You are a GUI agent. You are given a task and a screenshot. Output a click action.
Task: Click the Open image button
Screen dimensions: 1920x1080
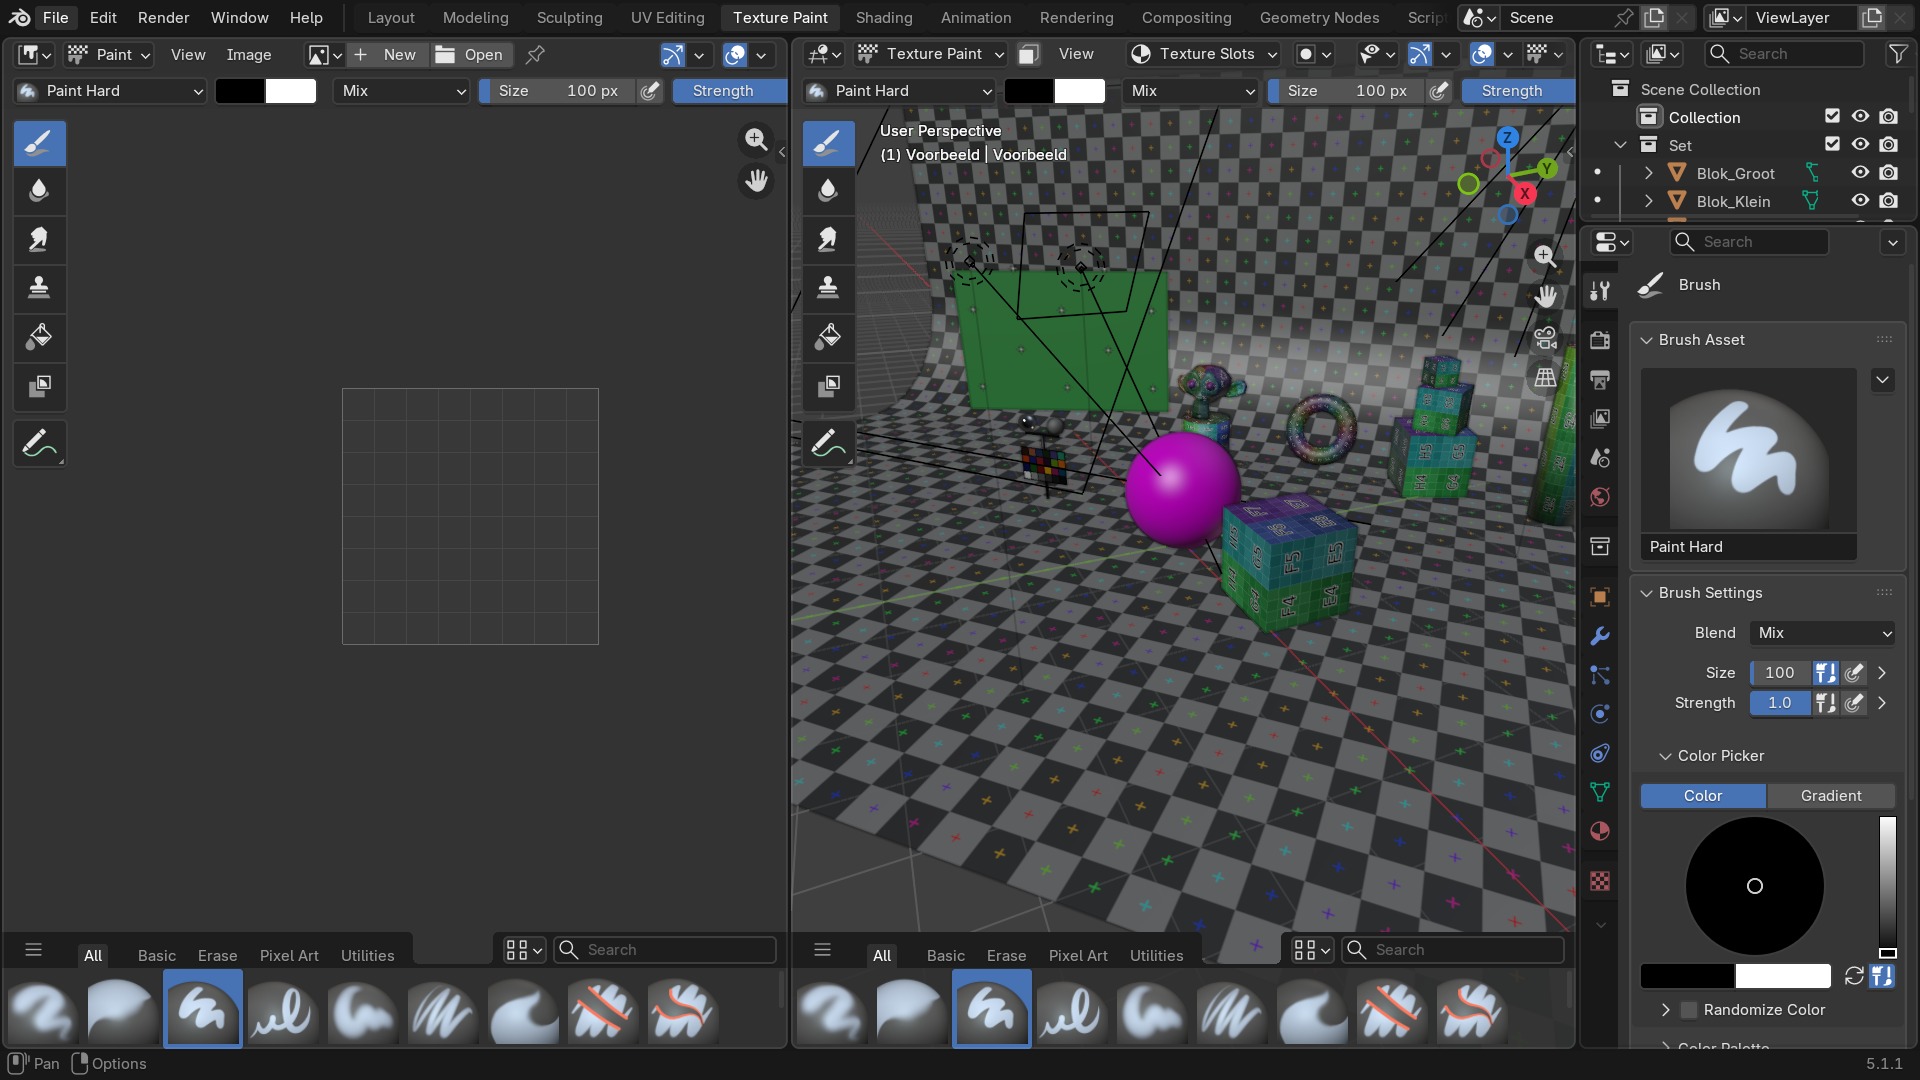coord(470,55)
